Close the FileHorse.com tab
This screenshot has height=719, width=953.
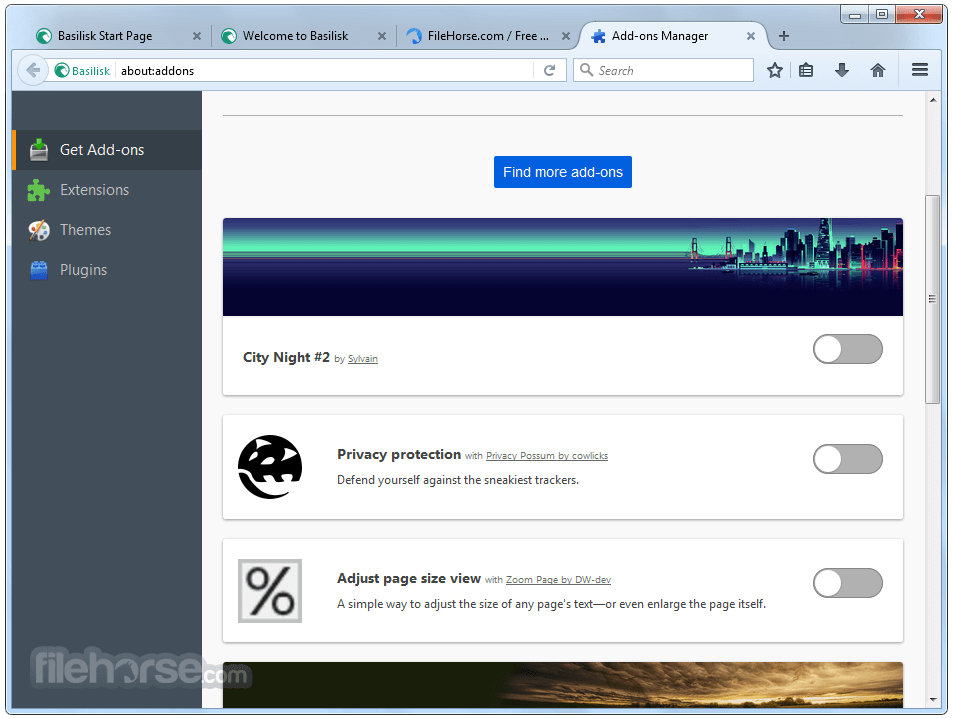click(566, 36)
